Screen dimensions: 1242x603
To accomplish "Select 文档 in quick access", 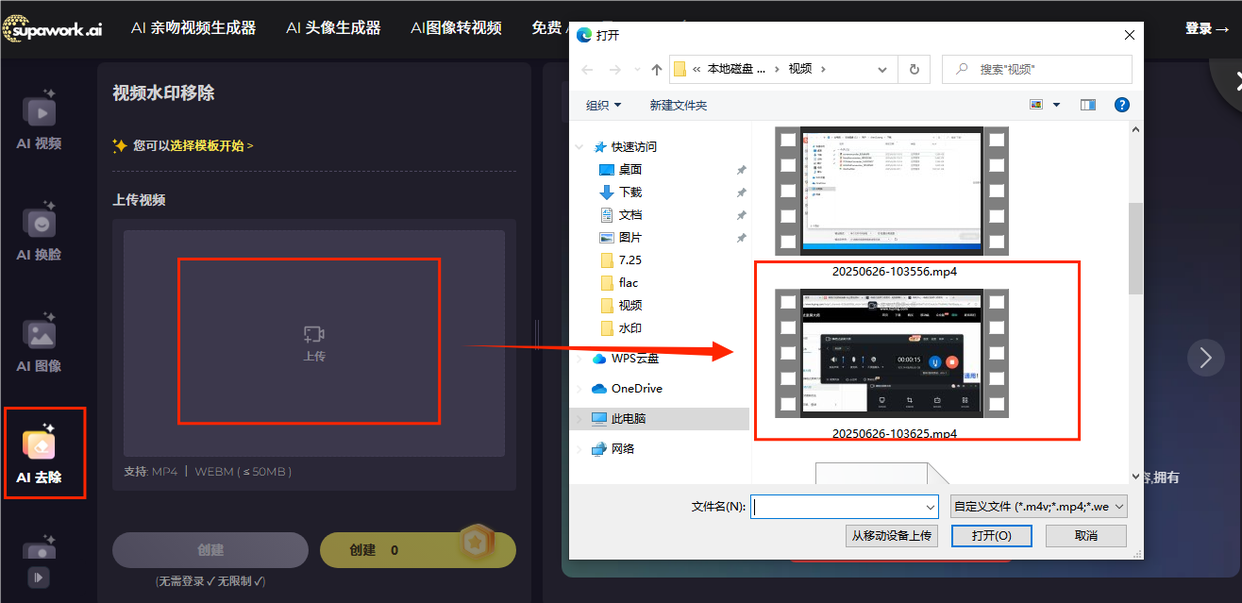I will point(630,215).
